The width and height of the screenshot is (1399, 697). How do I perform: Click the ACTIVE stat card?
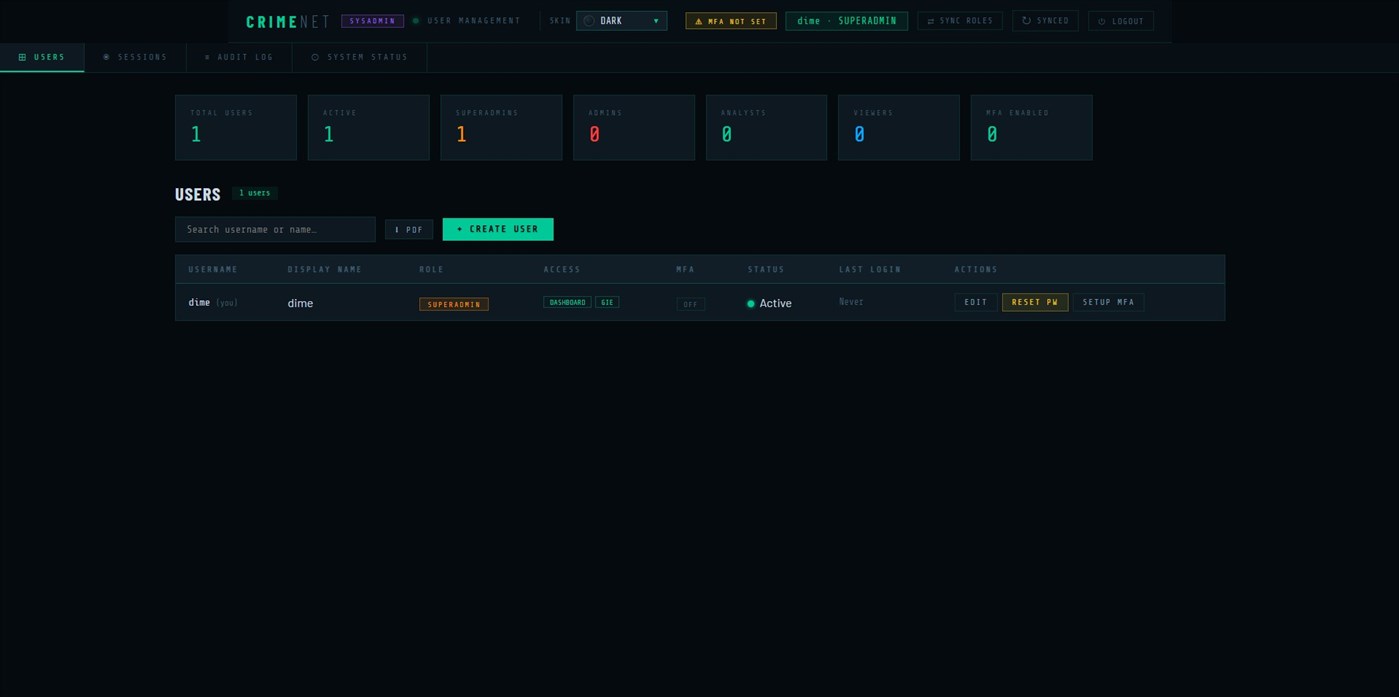(369, 128)
